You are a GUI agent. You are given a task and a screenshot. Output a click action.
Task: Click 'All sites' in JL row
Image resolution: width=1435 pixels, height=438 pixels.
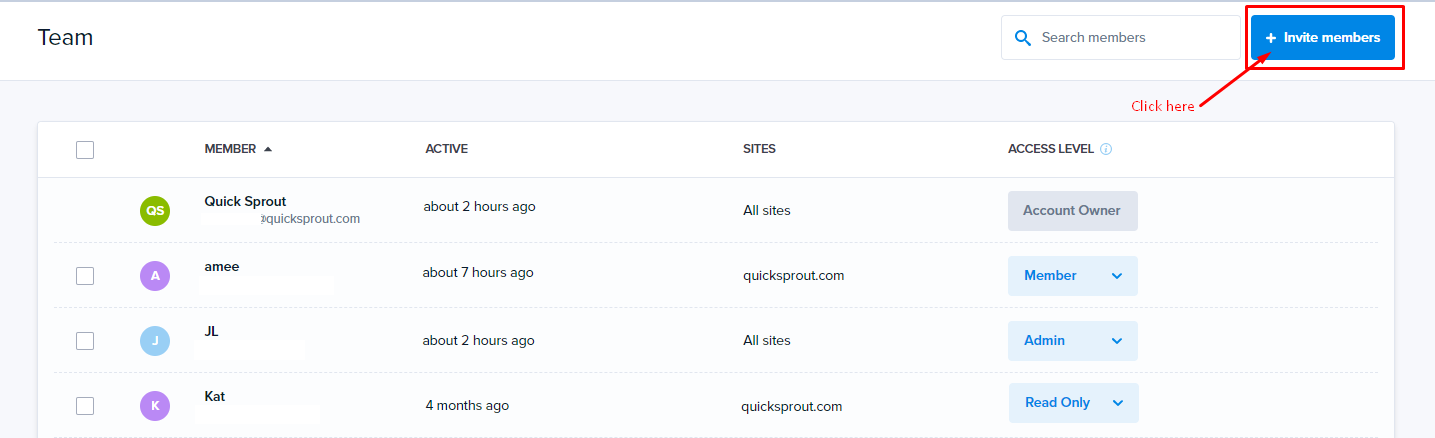coord(767,341)
